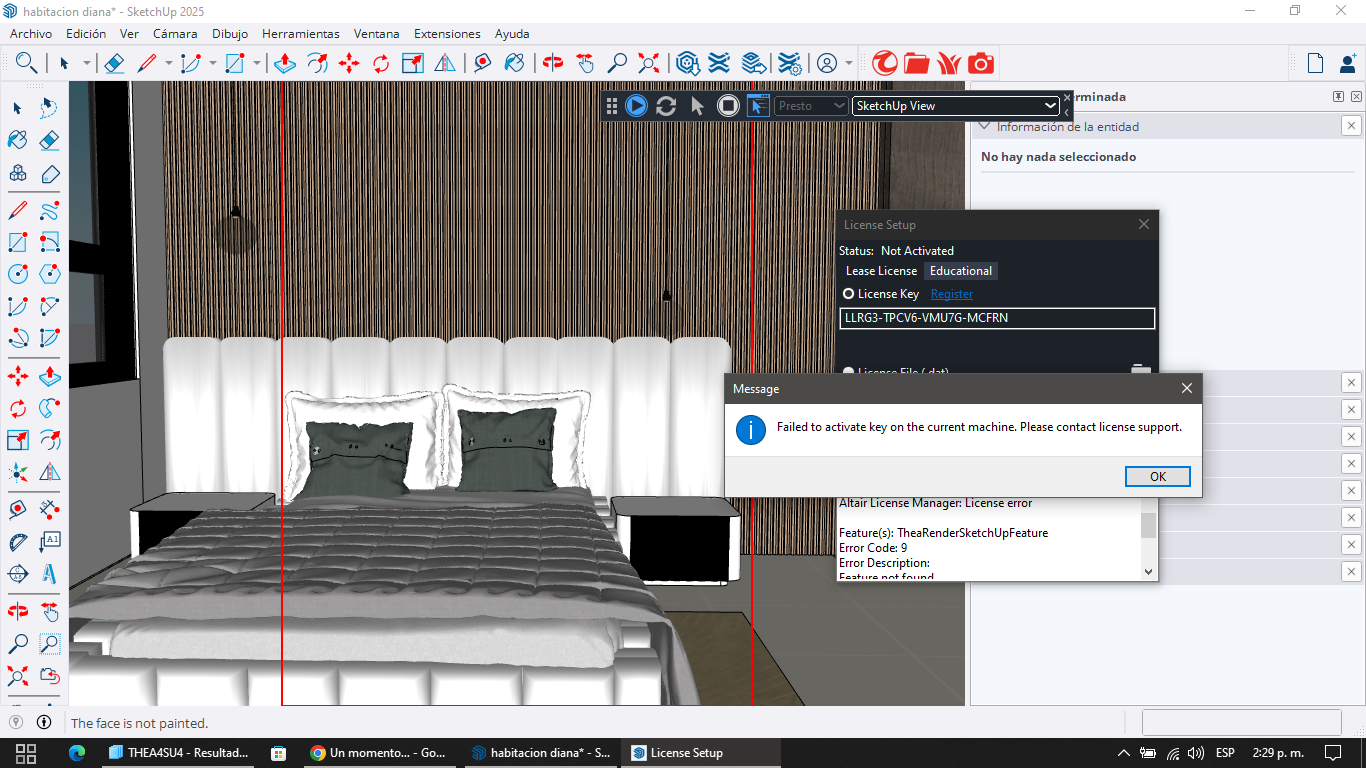Select the Protractor tool in left toolbar
Viewport: 1366px width, 768px height.
(18, 542)
